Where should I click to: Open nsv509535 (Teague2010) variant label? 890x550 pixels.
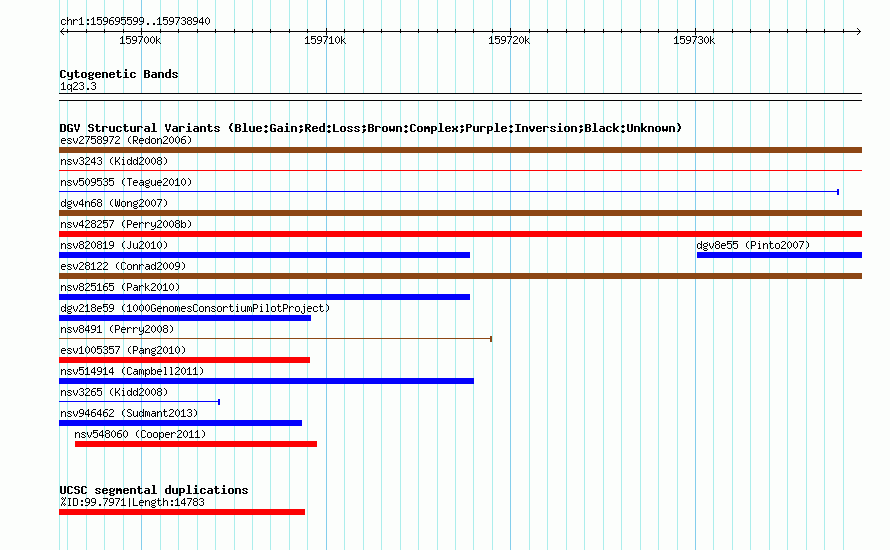(x=126, y=182)
